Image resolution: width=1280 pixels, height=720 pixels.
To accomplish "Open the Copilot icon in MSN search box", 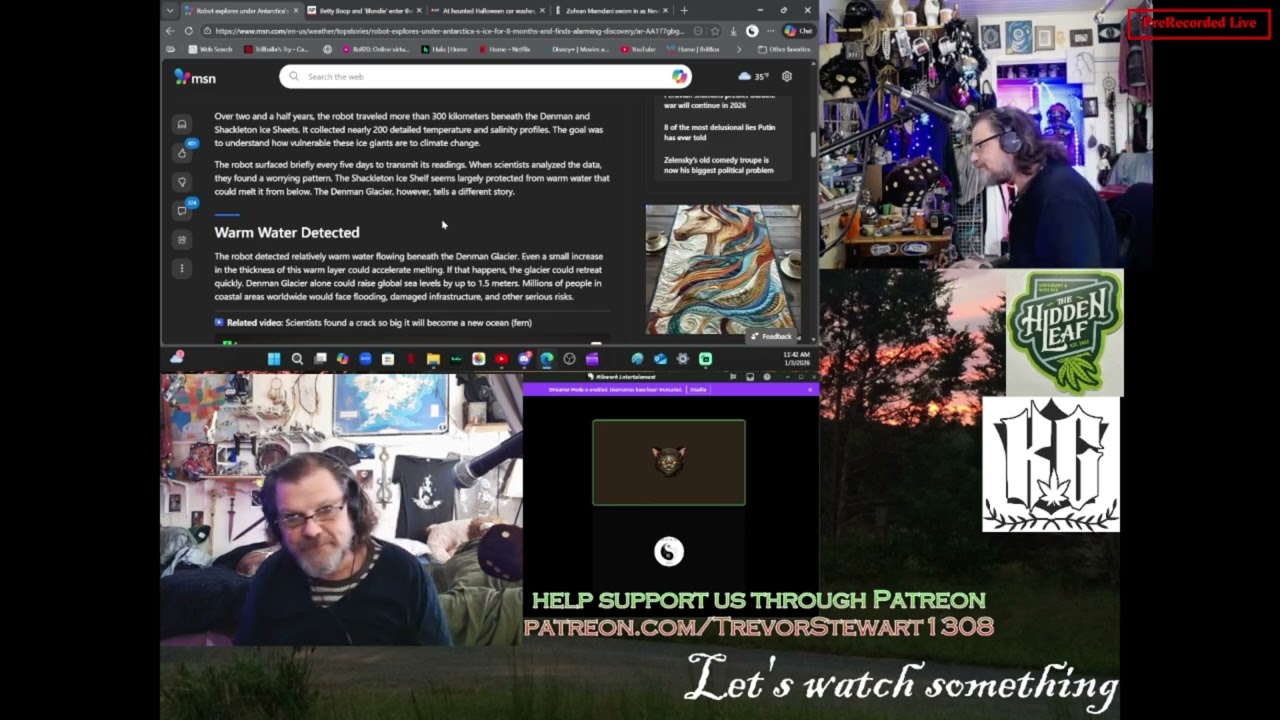I will point(679,76).
